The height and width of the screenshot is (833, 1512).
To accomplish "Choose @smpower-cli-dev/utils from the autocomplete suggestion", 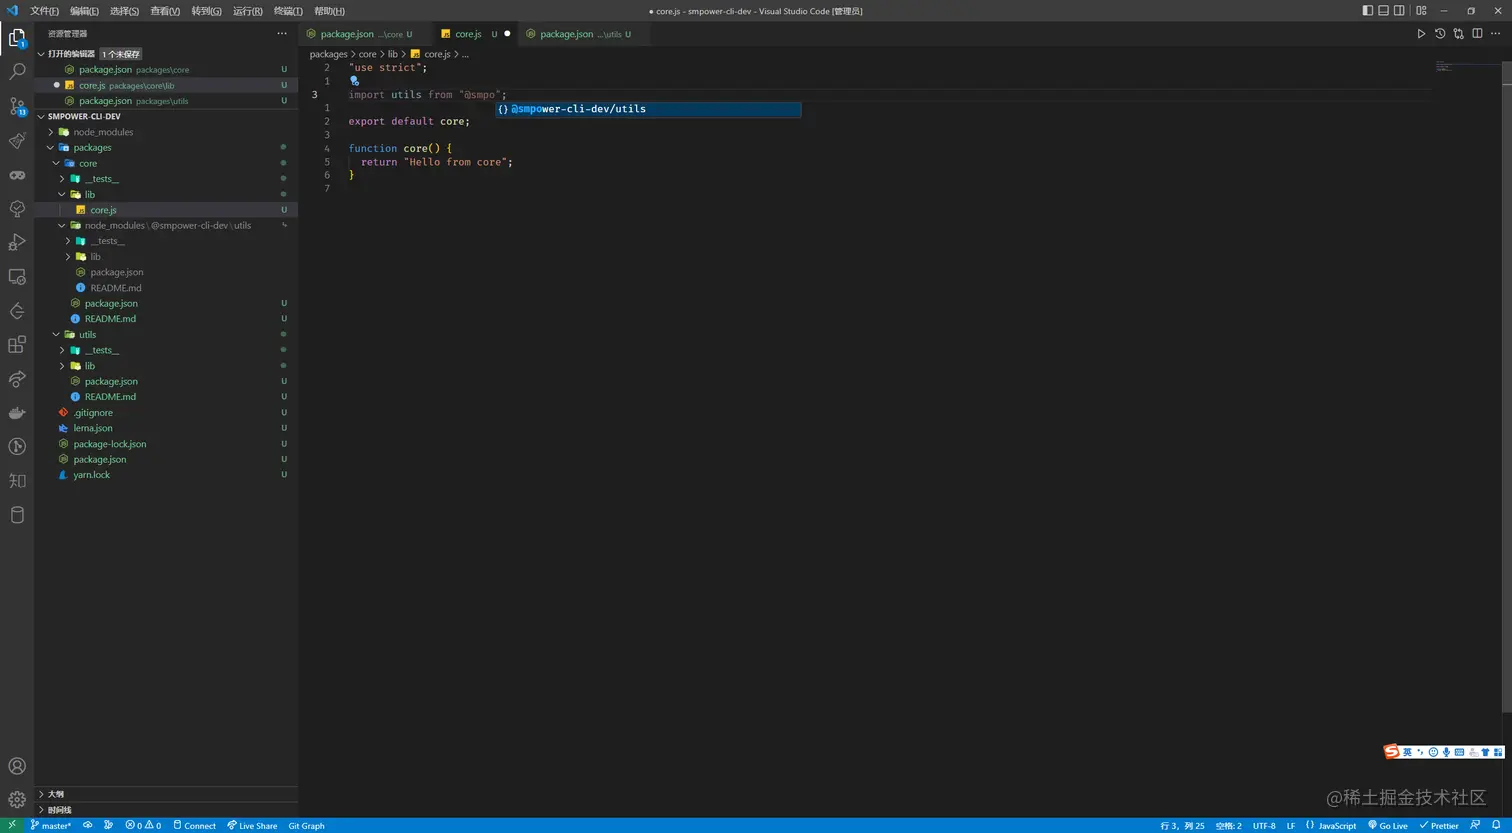I will [x=648, y=109].
